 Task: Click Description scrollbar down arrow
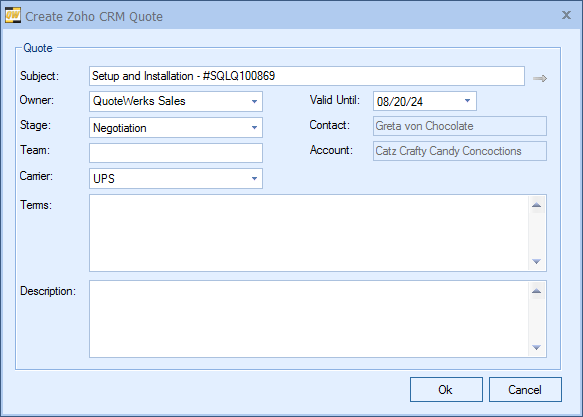pos(537,348)
